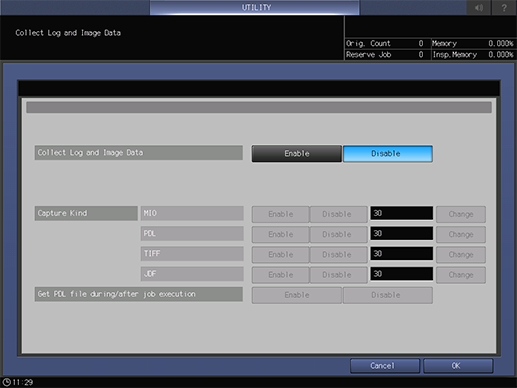Image resolution: width=517 pixels, height=388 pixels.
Task: Enable JDF capture kind
Action: pos(280,275)
